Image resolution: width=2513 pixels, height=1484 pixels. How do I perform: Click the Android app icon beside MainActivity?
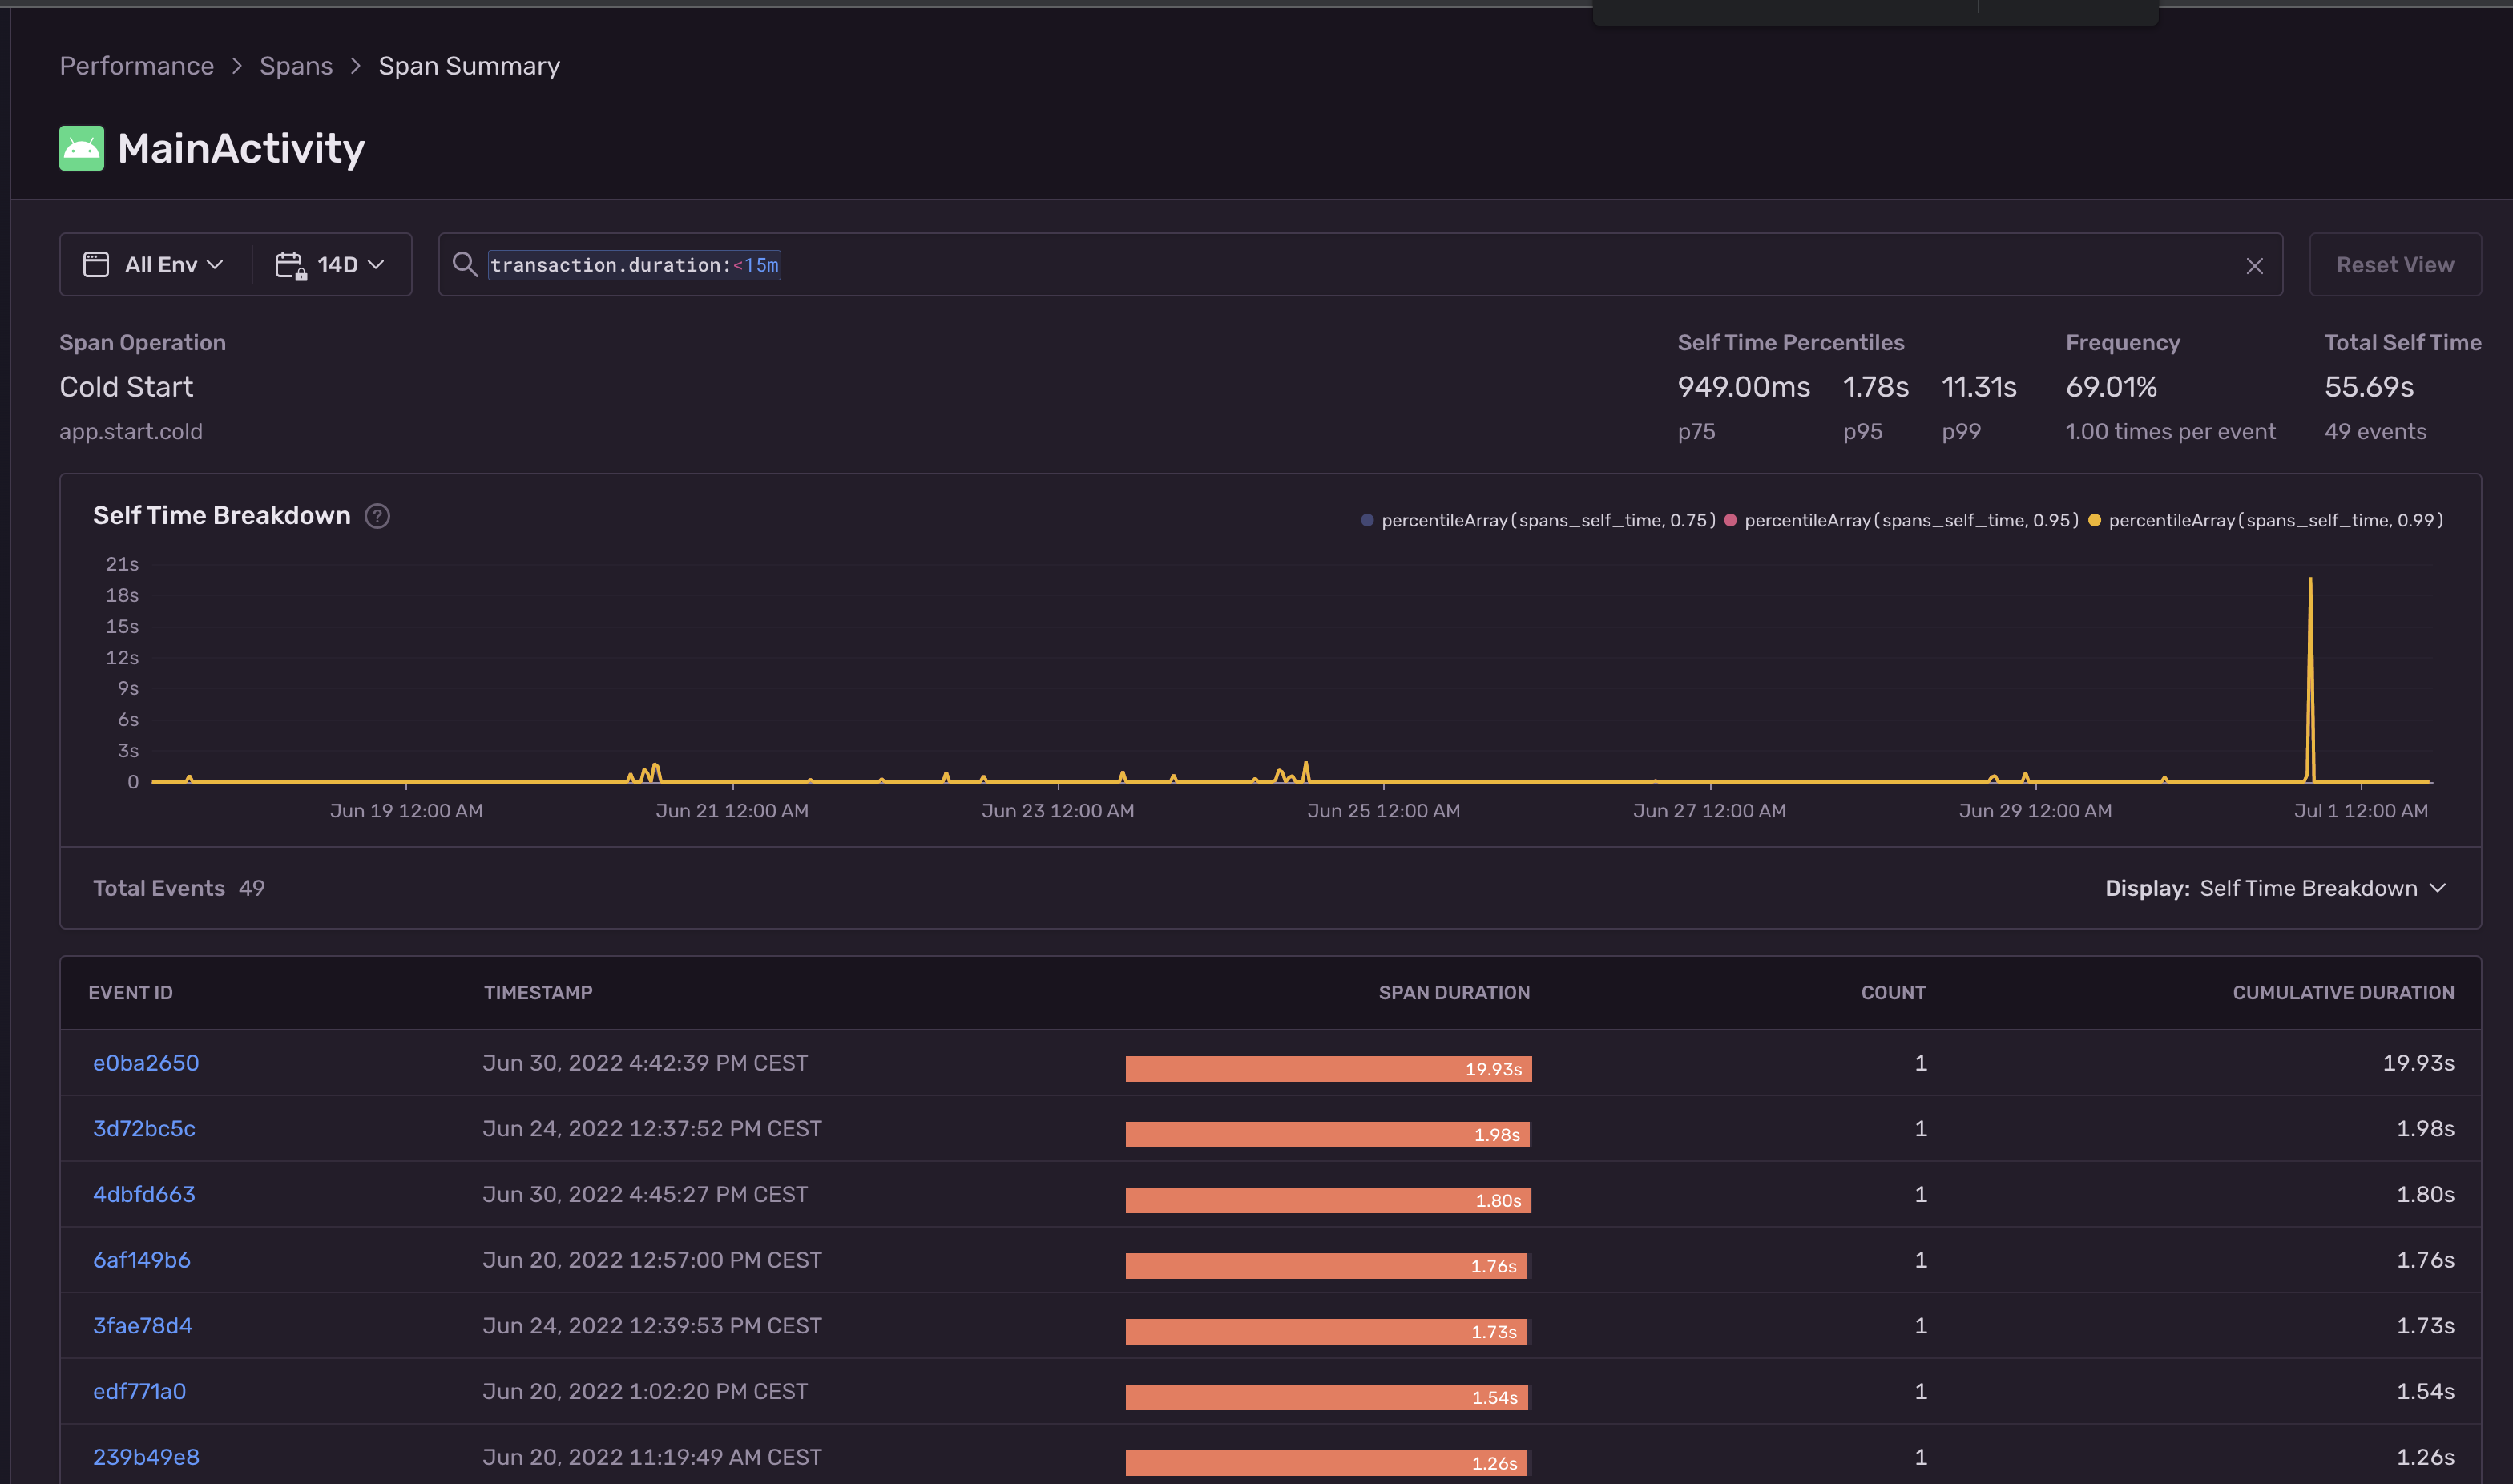(81, 148)
